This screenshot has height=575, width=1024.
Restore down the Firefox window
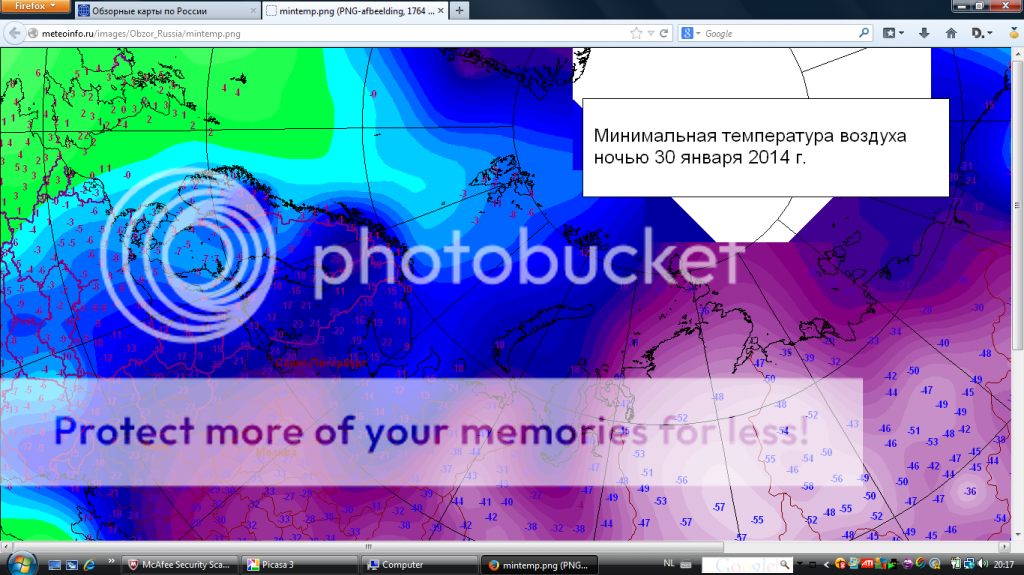(x=980, y=5)
